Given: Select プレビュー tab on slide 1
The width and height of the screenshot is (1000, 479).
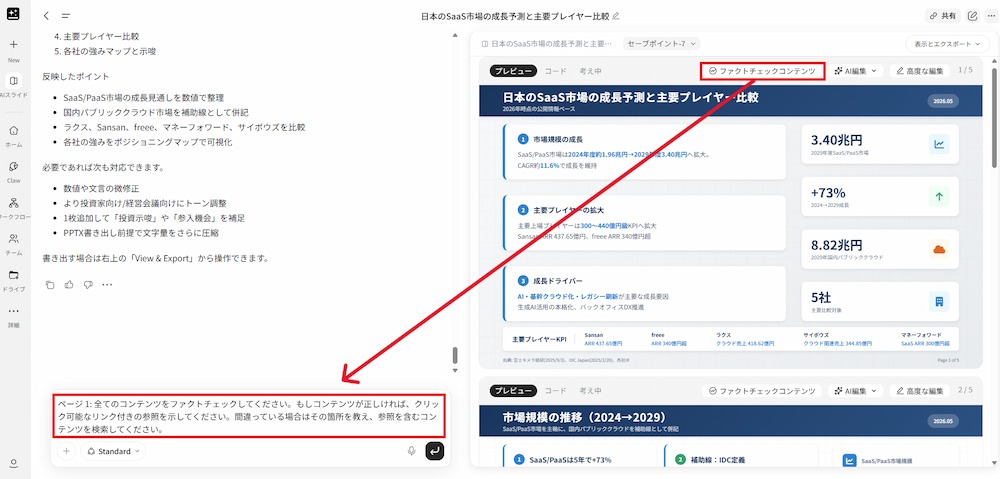Looking at the screenshot, I should click(513, 71).
